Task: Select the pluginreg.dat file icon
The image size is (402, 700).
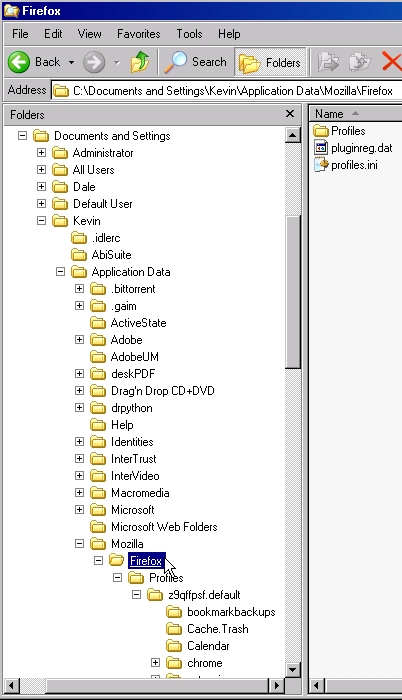Action: point(321,148)
